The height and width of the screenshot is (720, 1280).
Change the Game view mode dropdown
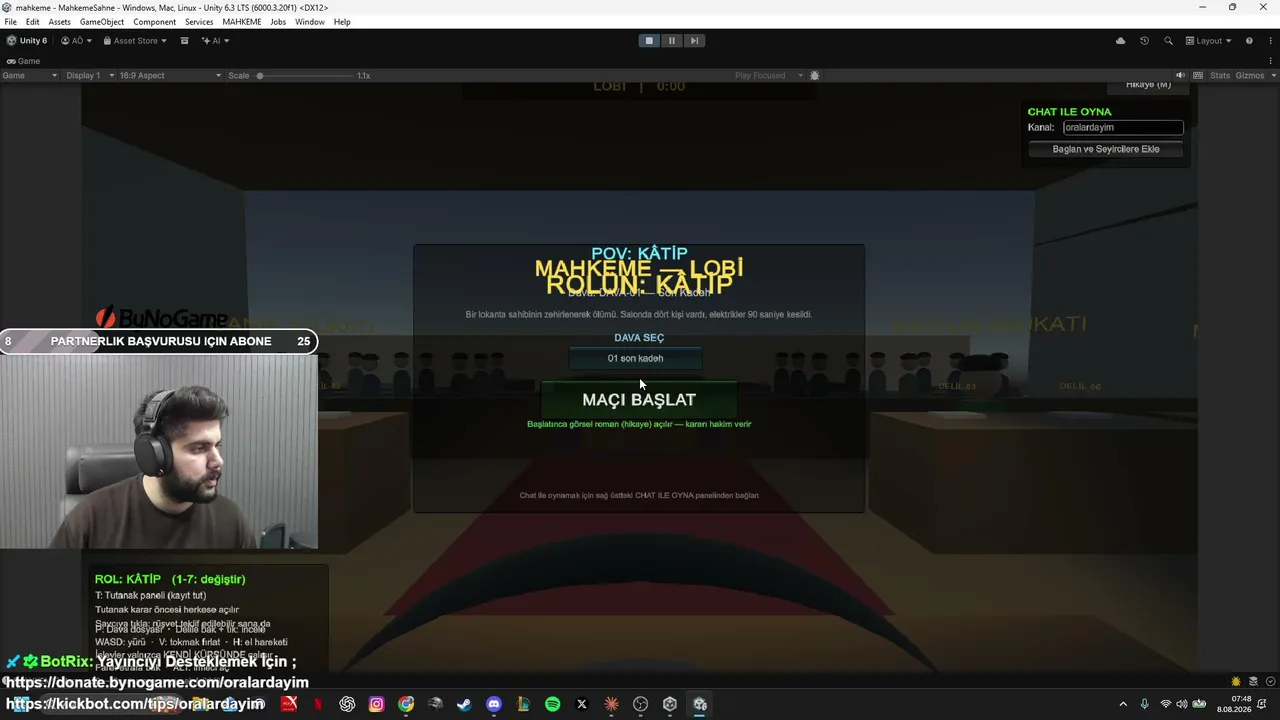30,76
